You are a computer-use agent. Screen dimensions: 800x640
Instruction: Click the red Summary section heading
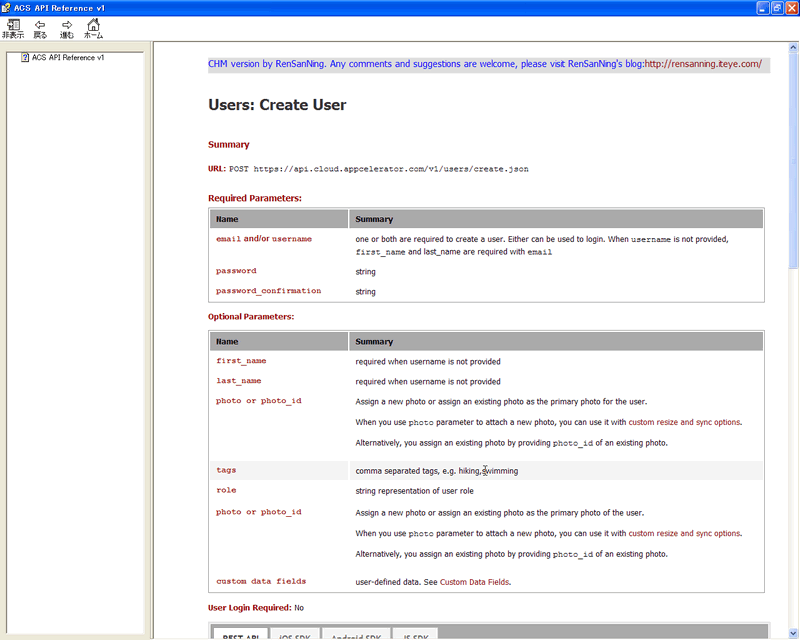point(229,144)
